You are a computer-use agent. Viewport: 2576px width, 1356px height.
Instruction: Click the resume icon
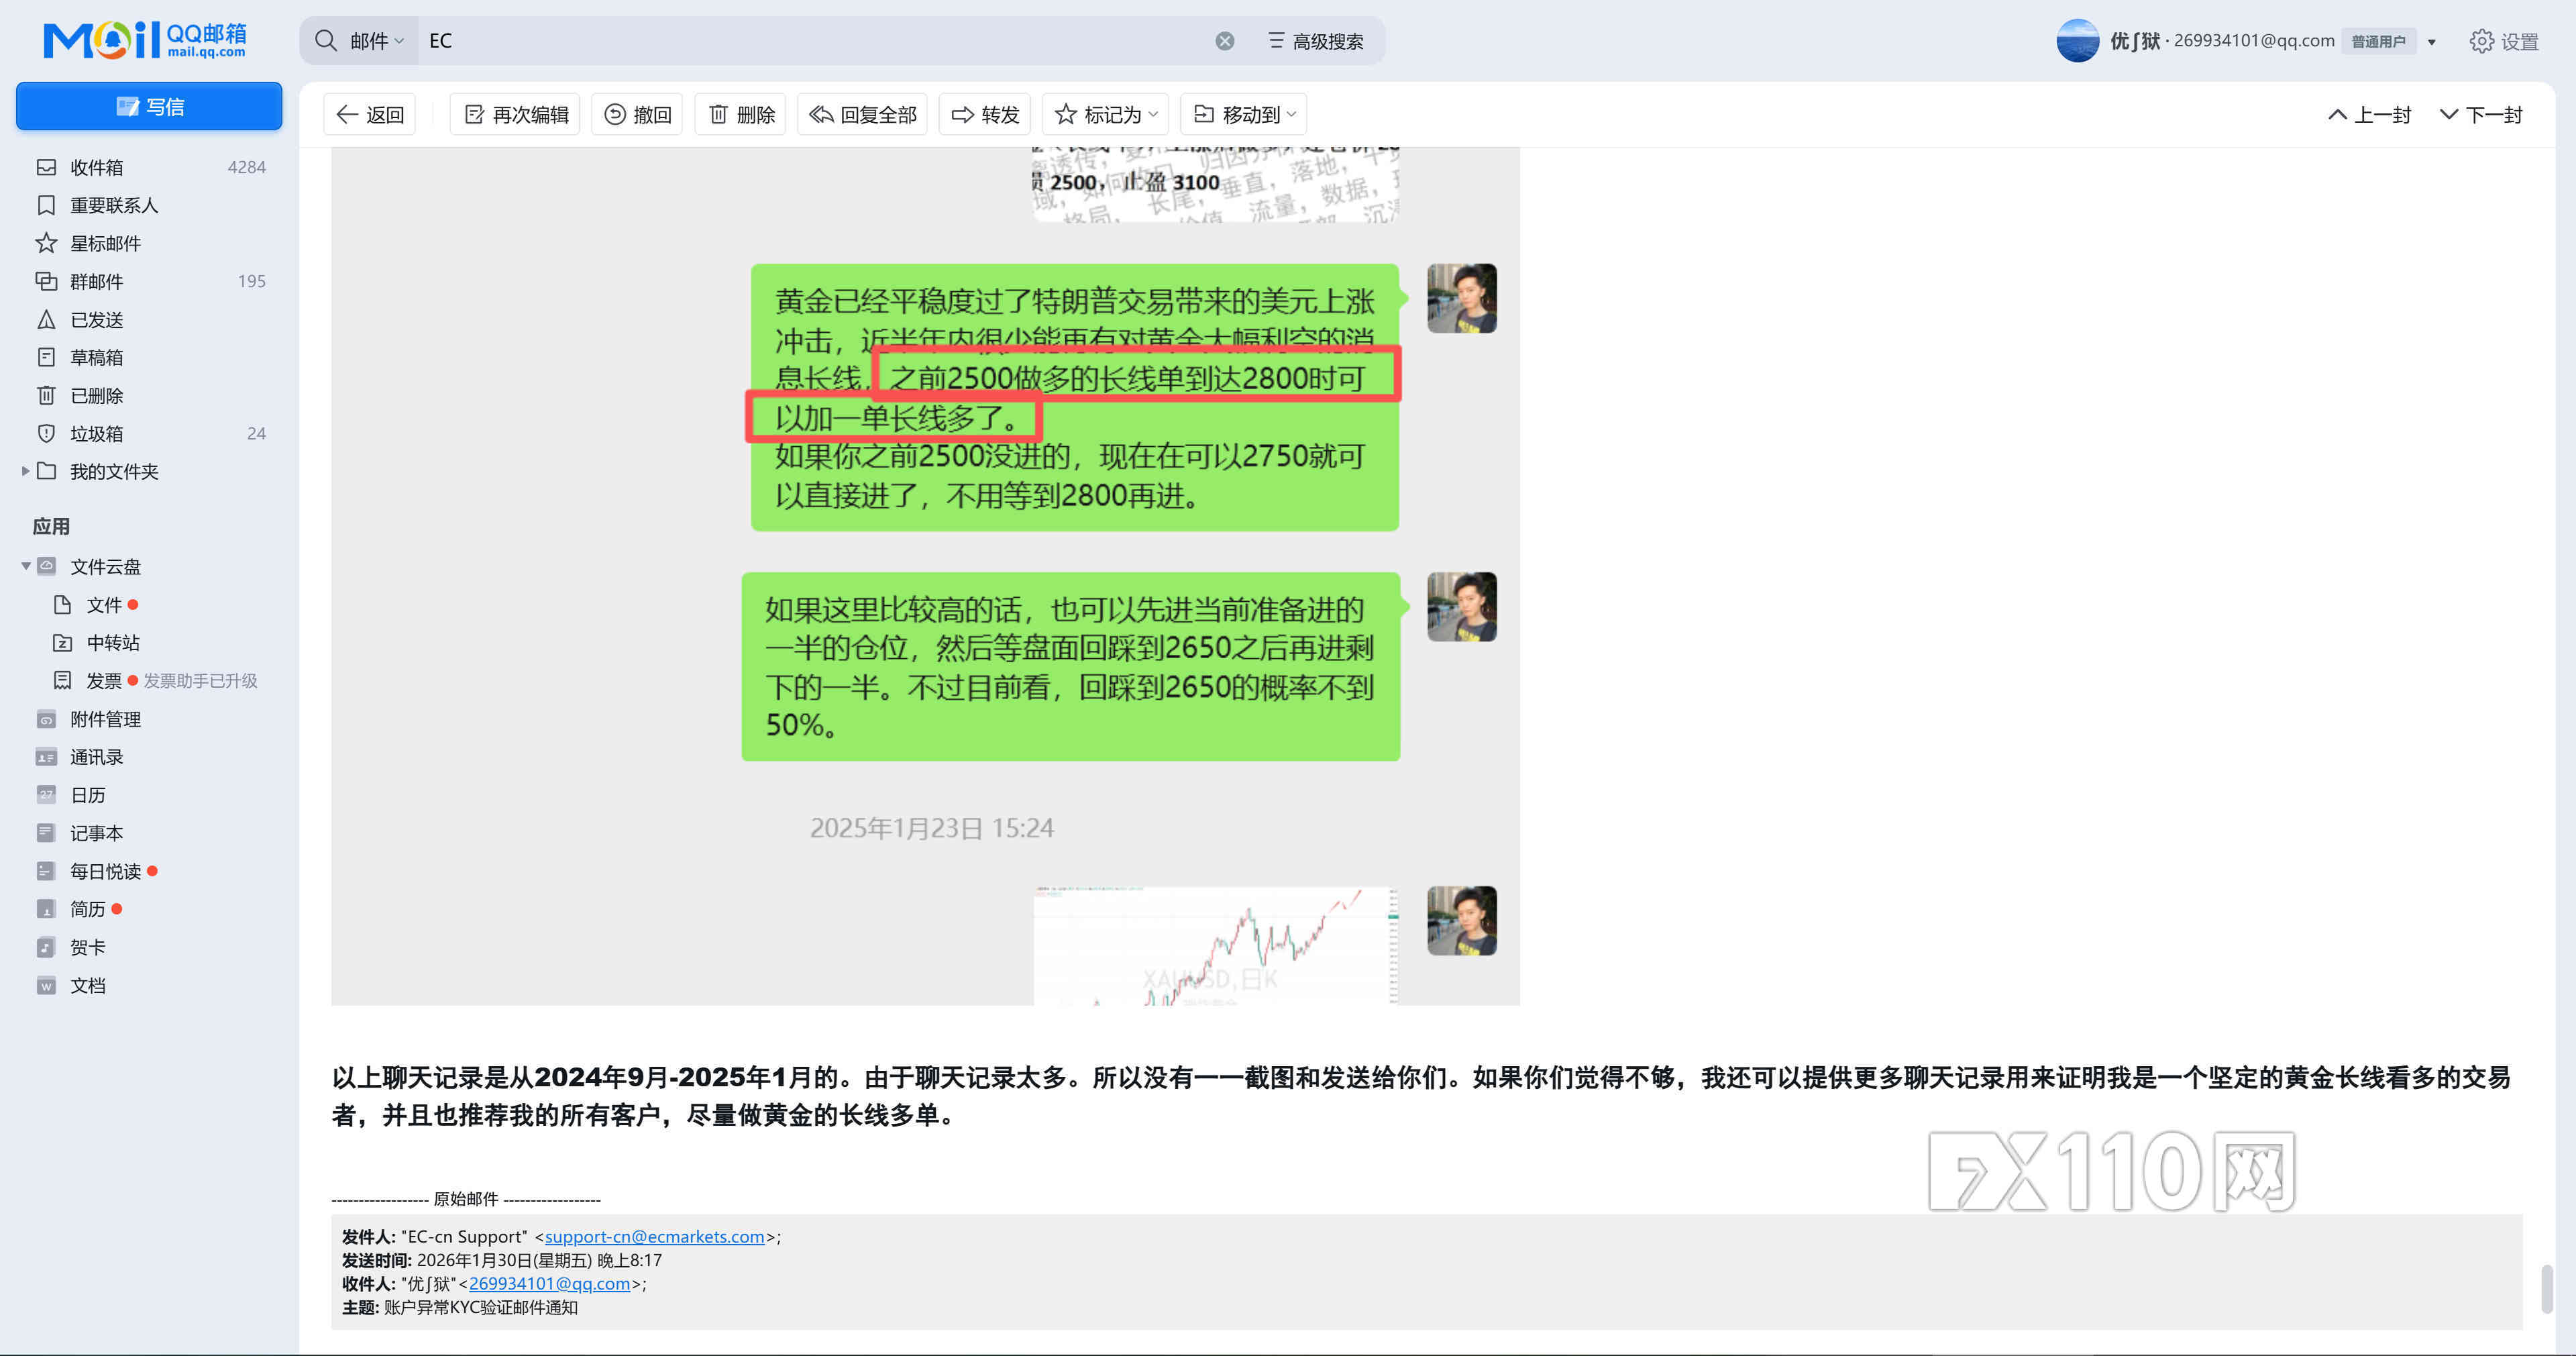click(x=46, y=909)
